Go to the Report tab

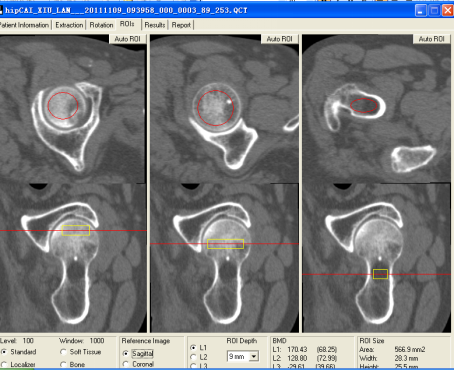click(181, 25)
